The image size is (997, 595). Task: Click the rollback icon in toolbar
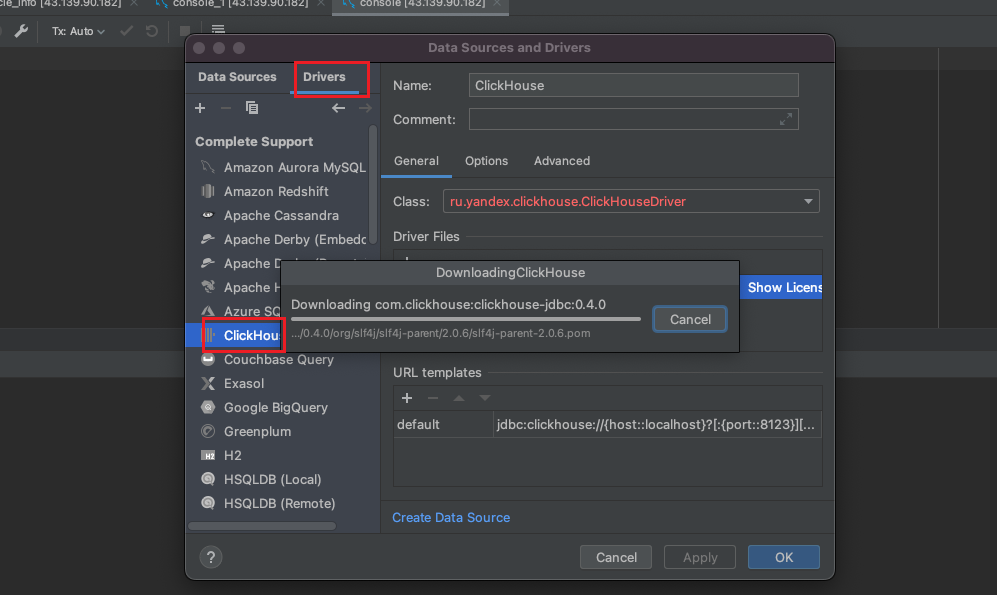point(151,31)
